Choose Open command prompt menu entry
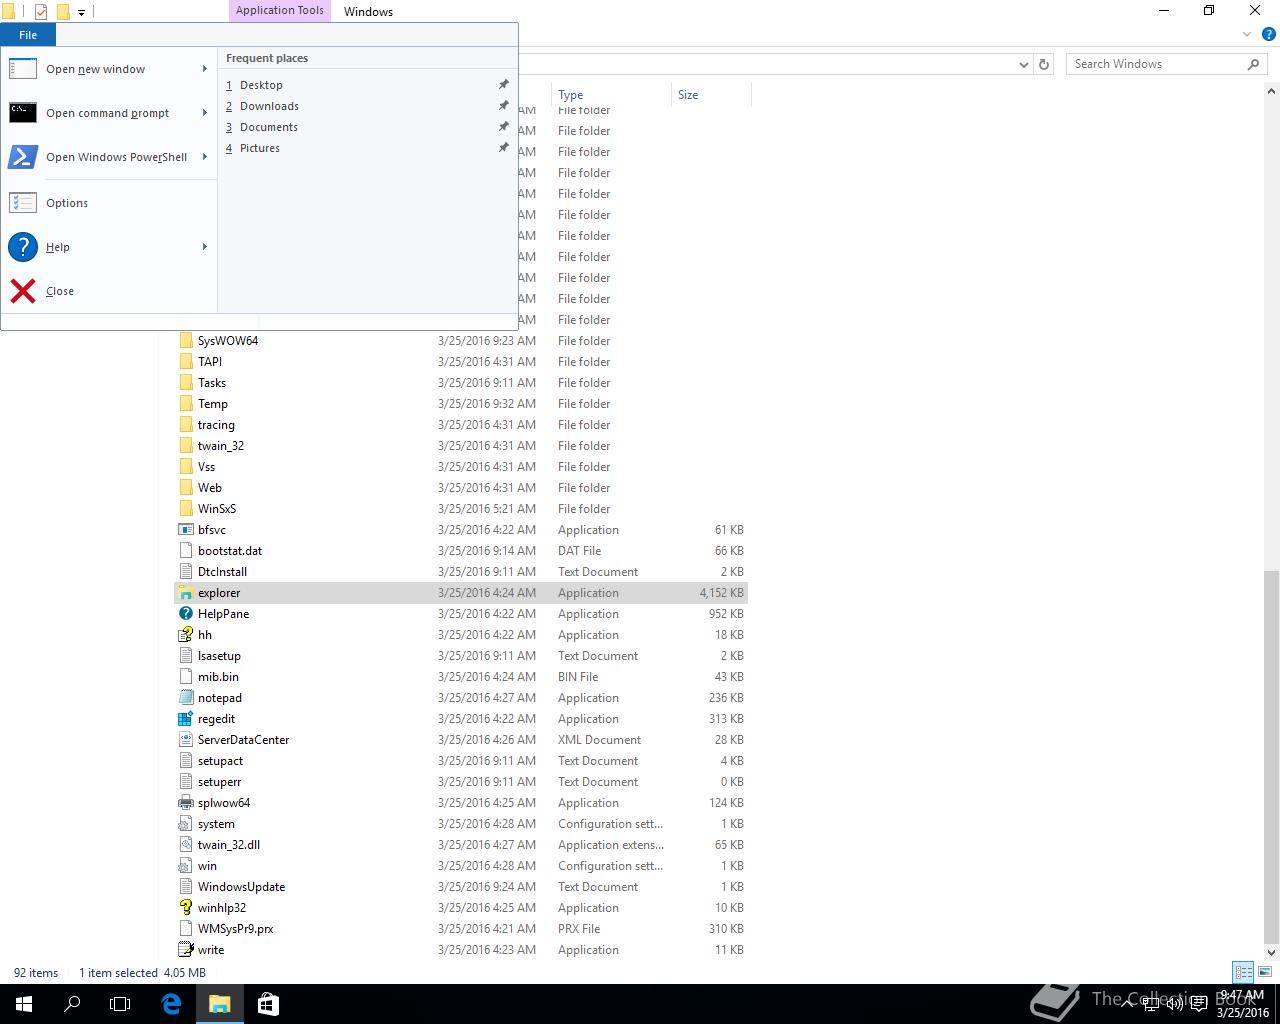The width and height of the screenshot is (1280, 1024). [x=108, y=113]
